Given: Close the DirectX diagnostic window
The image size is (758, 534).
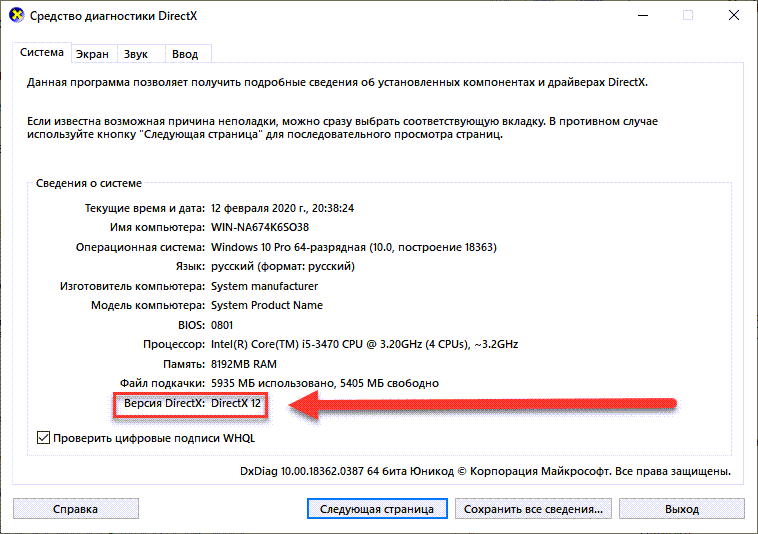Looking at the screenshot, I should [x=734, y=15].
